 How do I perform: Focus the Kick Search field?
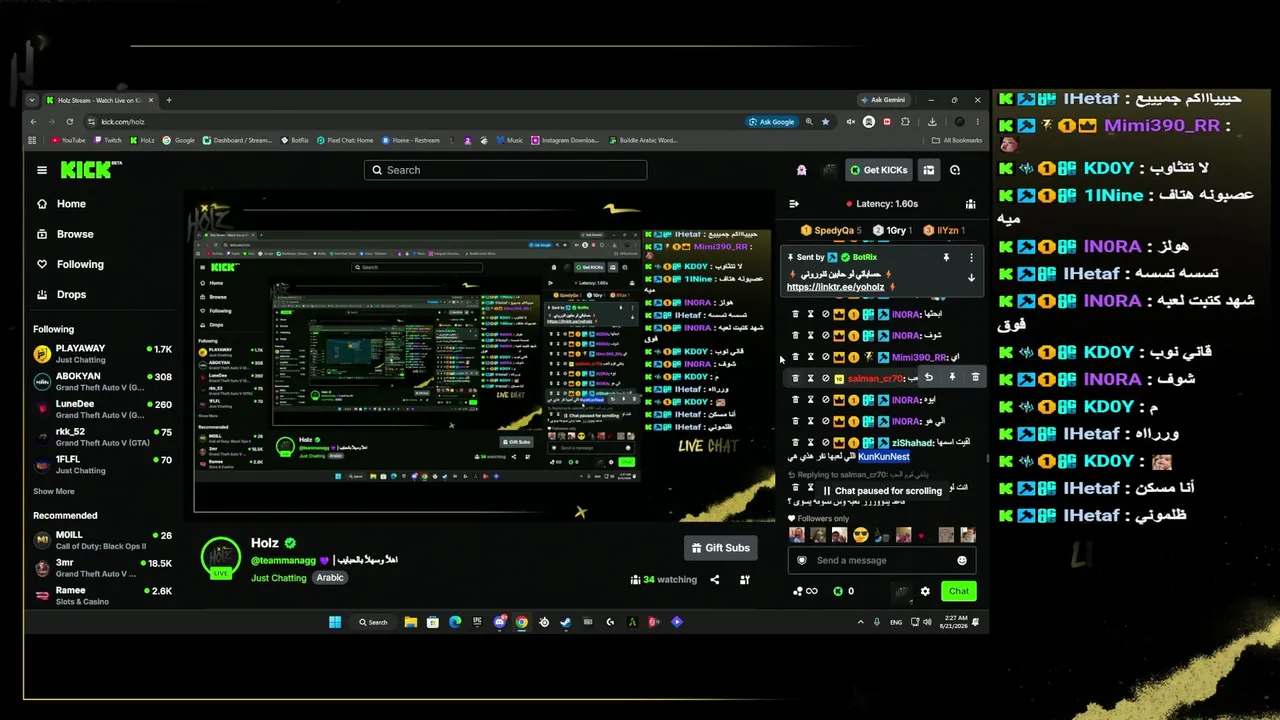[x=505, y=170]
